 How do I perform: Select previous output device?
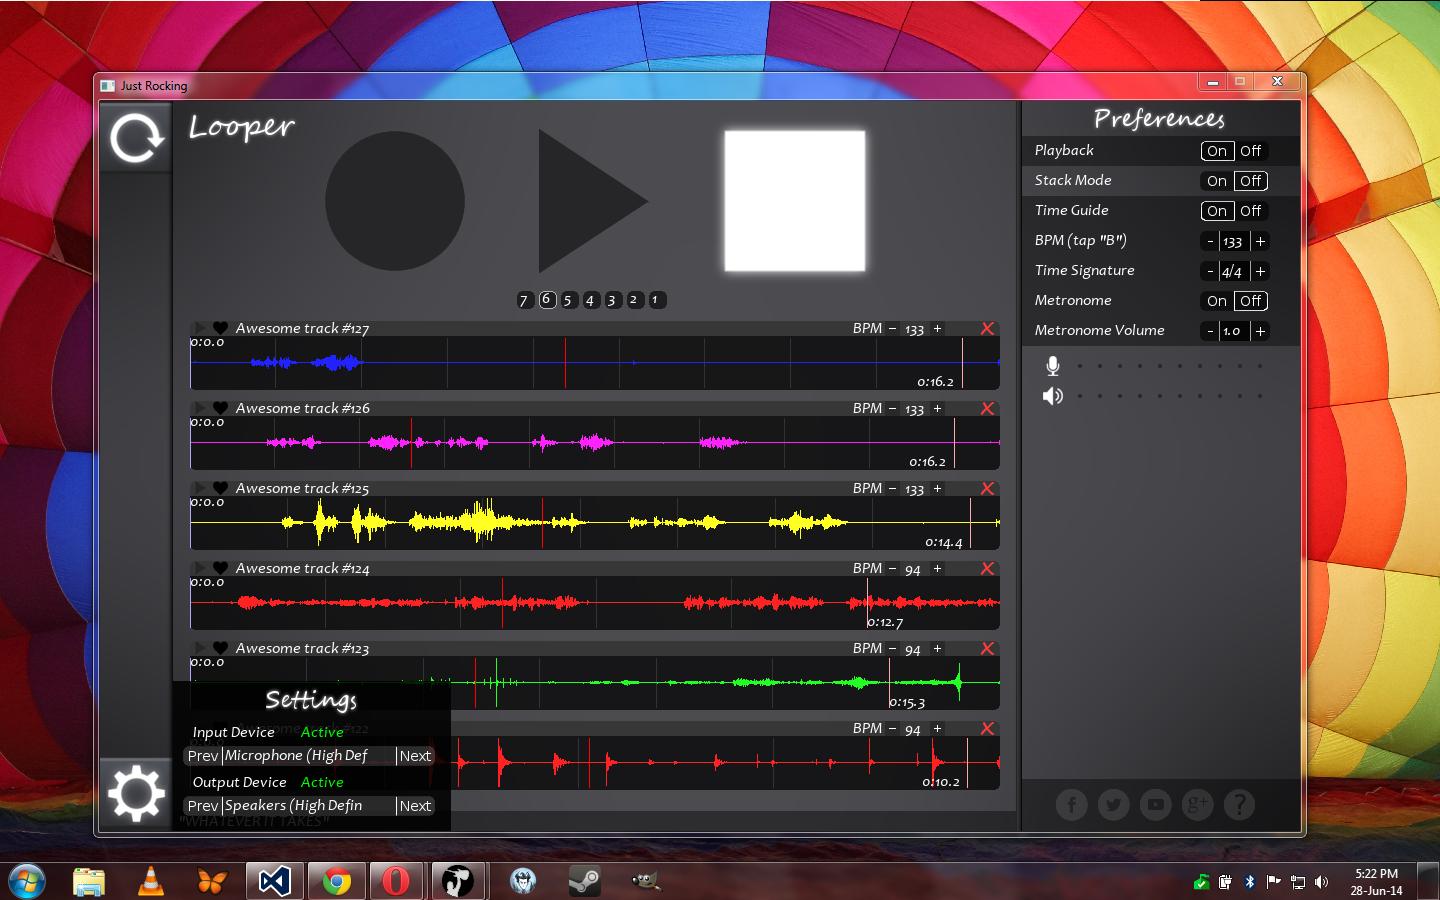click(x=203, y=806)
